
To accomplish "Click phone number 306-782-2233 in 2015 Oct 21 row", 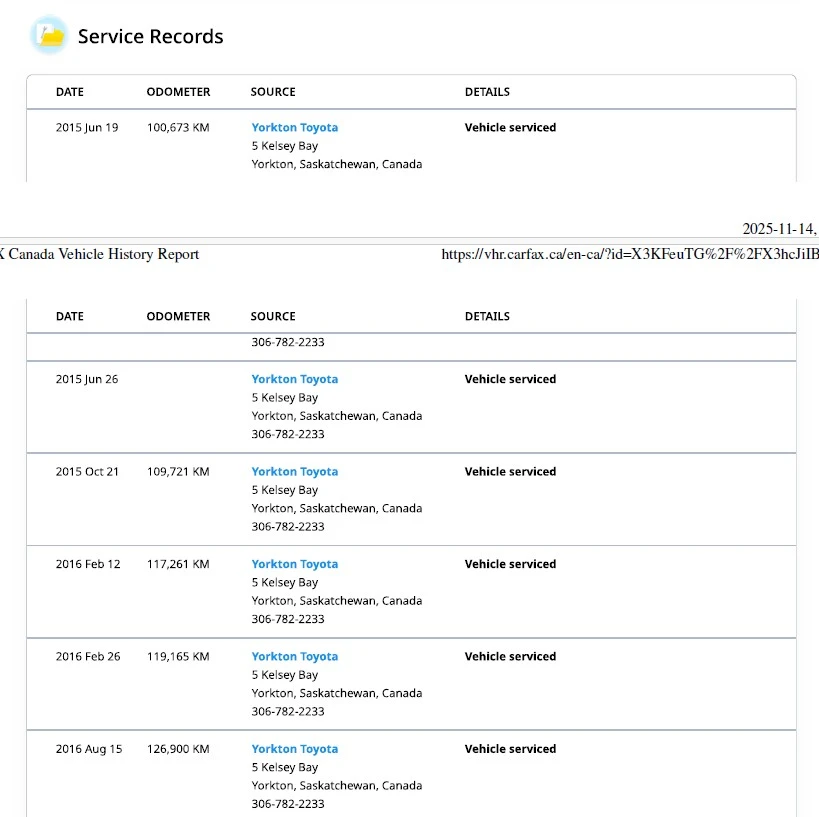I will click(288, 527).
